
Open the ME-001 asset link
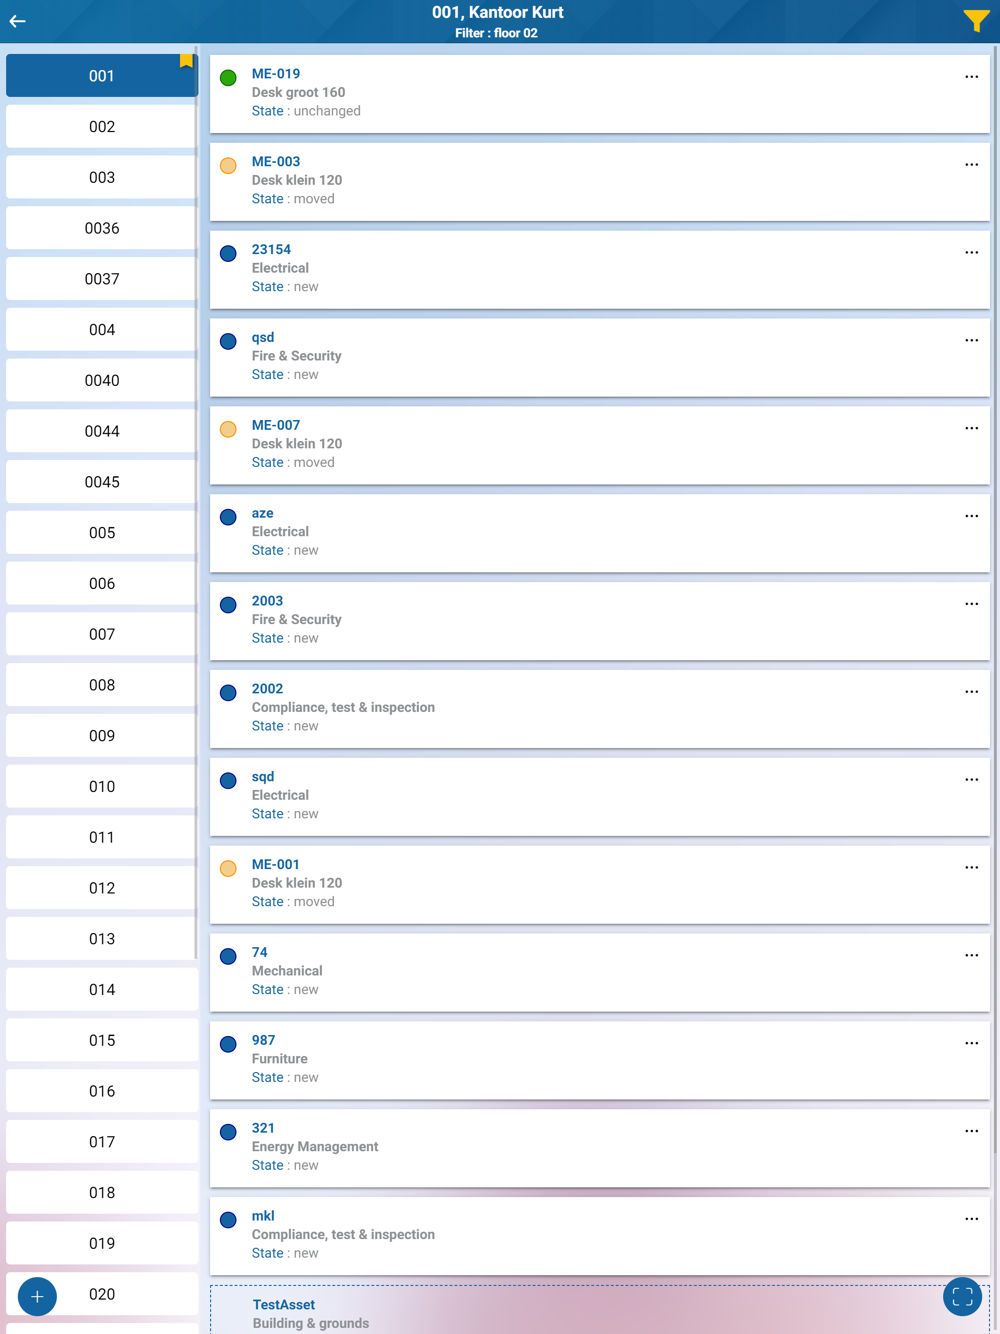(276, 864)
